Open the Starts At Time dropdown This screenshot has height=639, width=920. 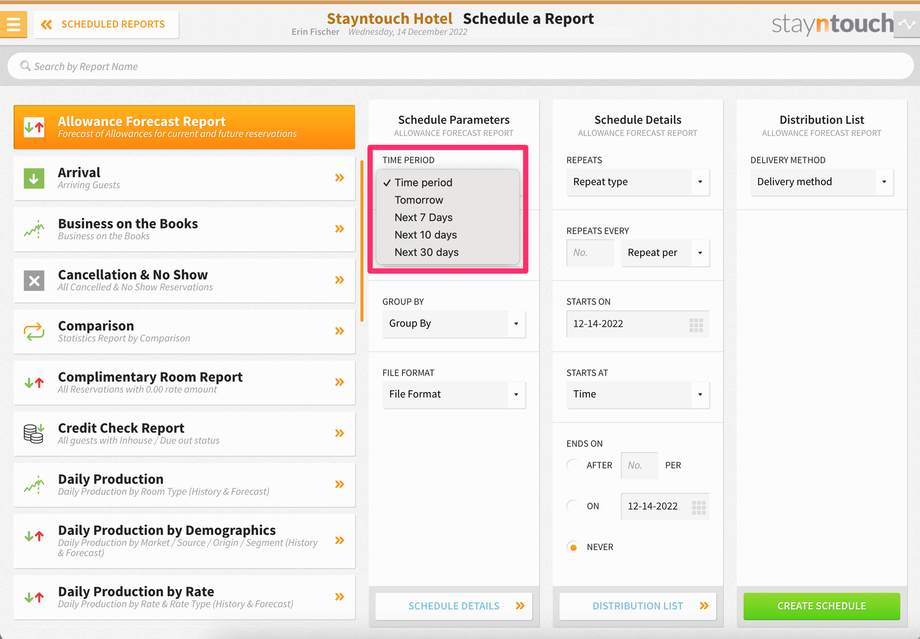tap(638, 394)
